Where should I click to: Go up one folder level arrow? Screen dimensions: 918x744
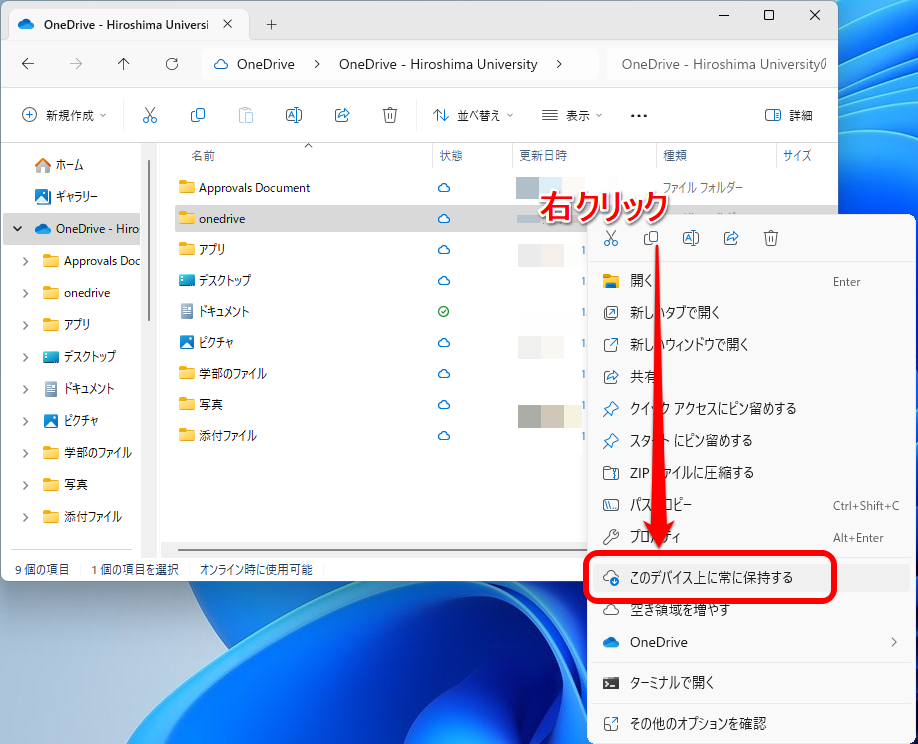click(124, 64)
